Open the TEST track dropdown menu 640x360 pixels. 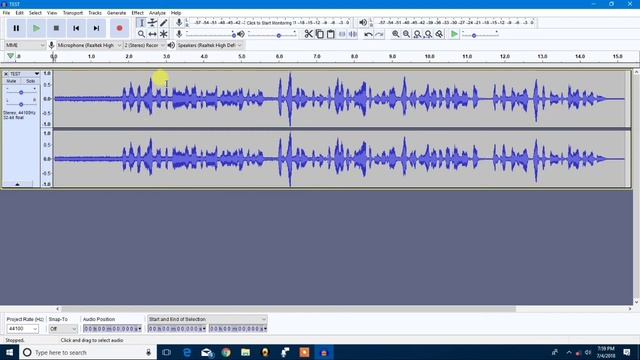37,74
